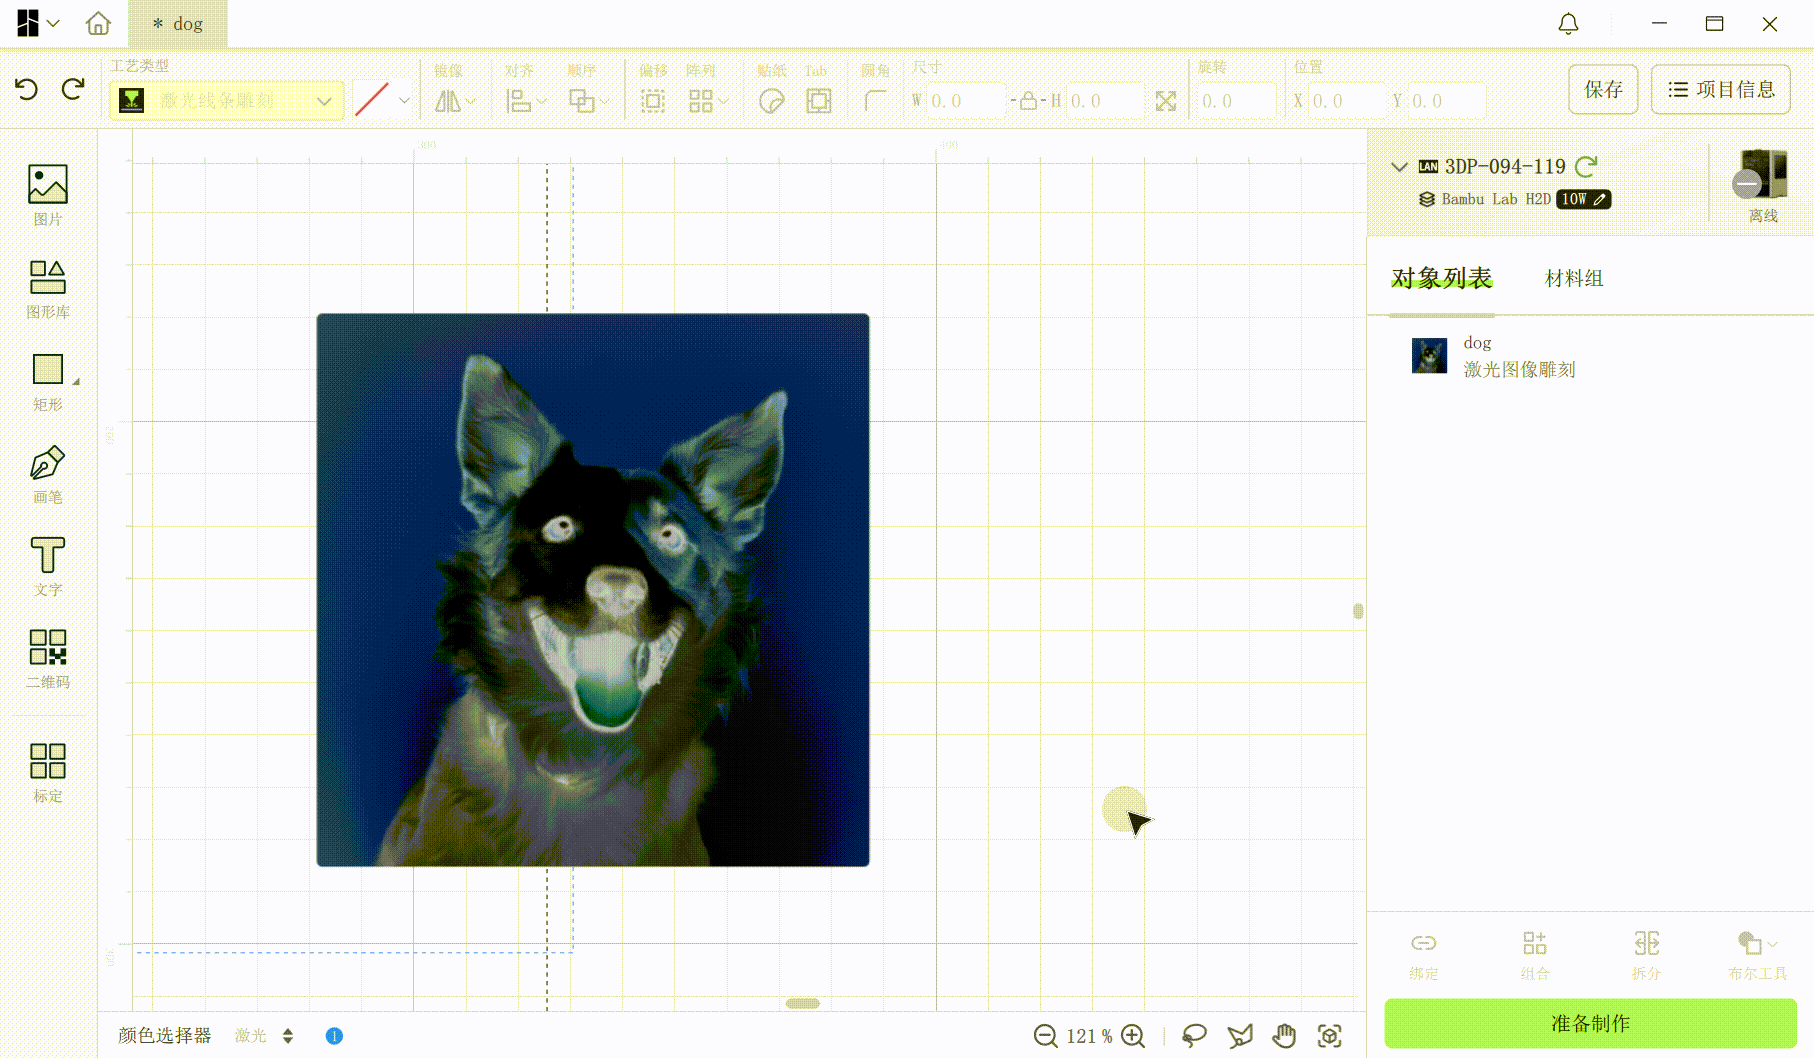Click the fit-size expand arrows icon
This screenshot has width=1814, height=1058.
tap(1166, 101)
